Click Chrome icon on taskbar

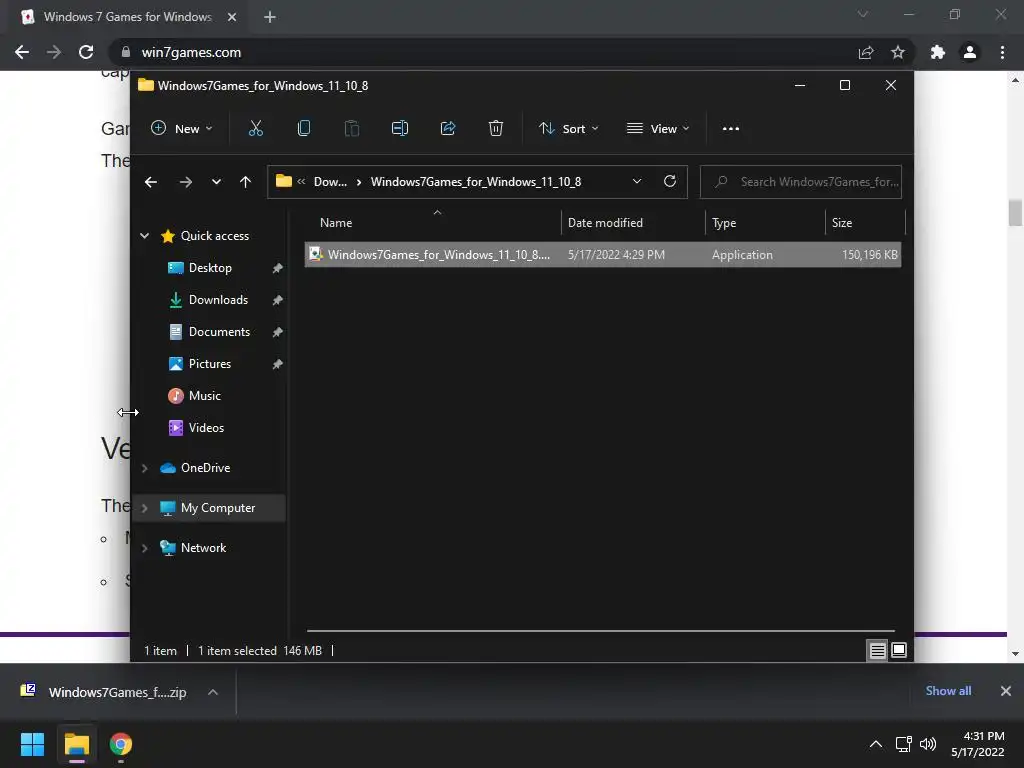[121, 744]
